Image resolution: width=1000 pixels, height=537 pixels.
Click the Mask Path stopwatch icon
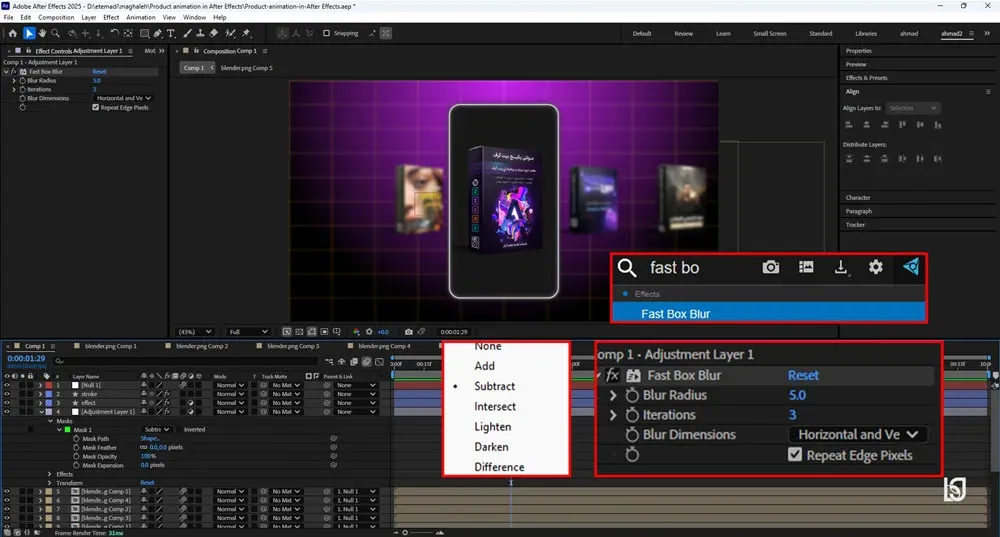(x=77, y=439)
